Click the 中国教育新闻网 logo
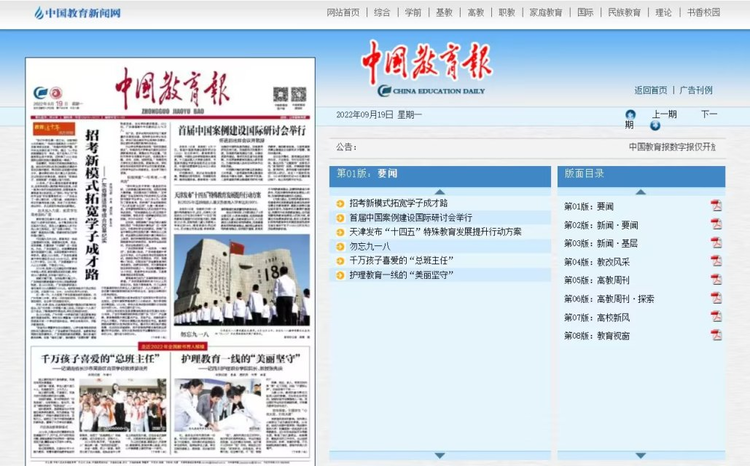Image resolution: width=750 pixels, height=466 pixels. tap(77, 13)
